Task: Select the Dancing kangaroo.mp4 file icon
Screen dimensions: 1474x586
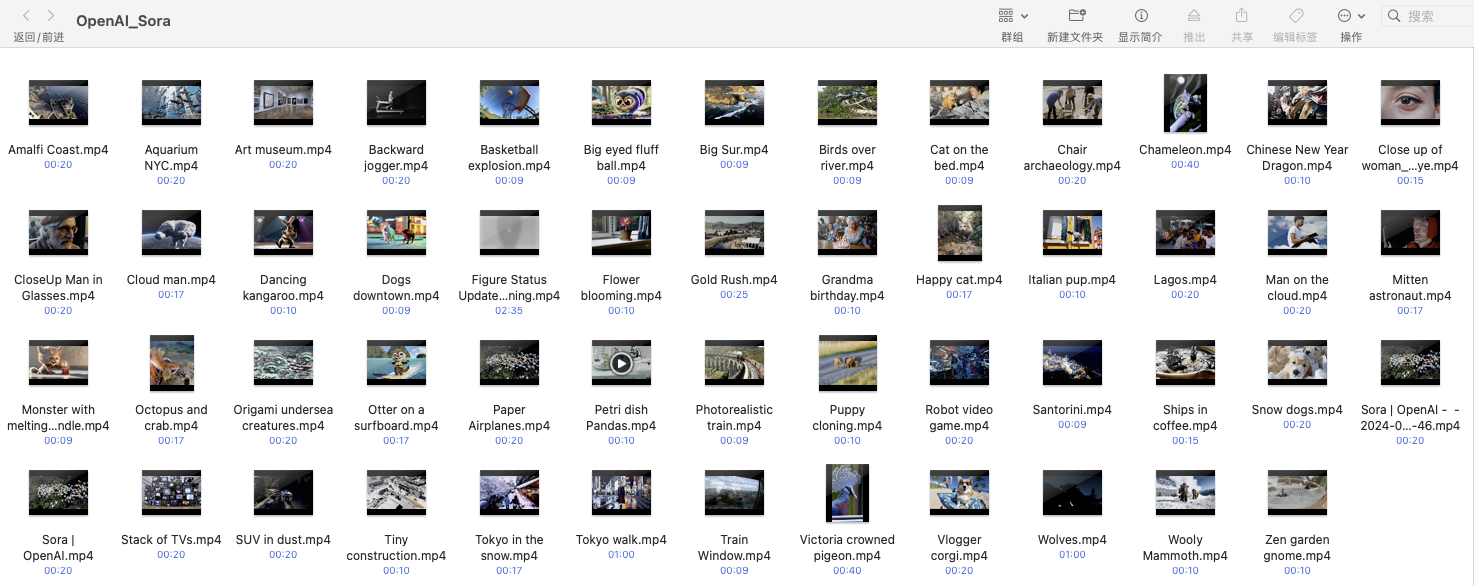Action: (x=283, y=233)
